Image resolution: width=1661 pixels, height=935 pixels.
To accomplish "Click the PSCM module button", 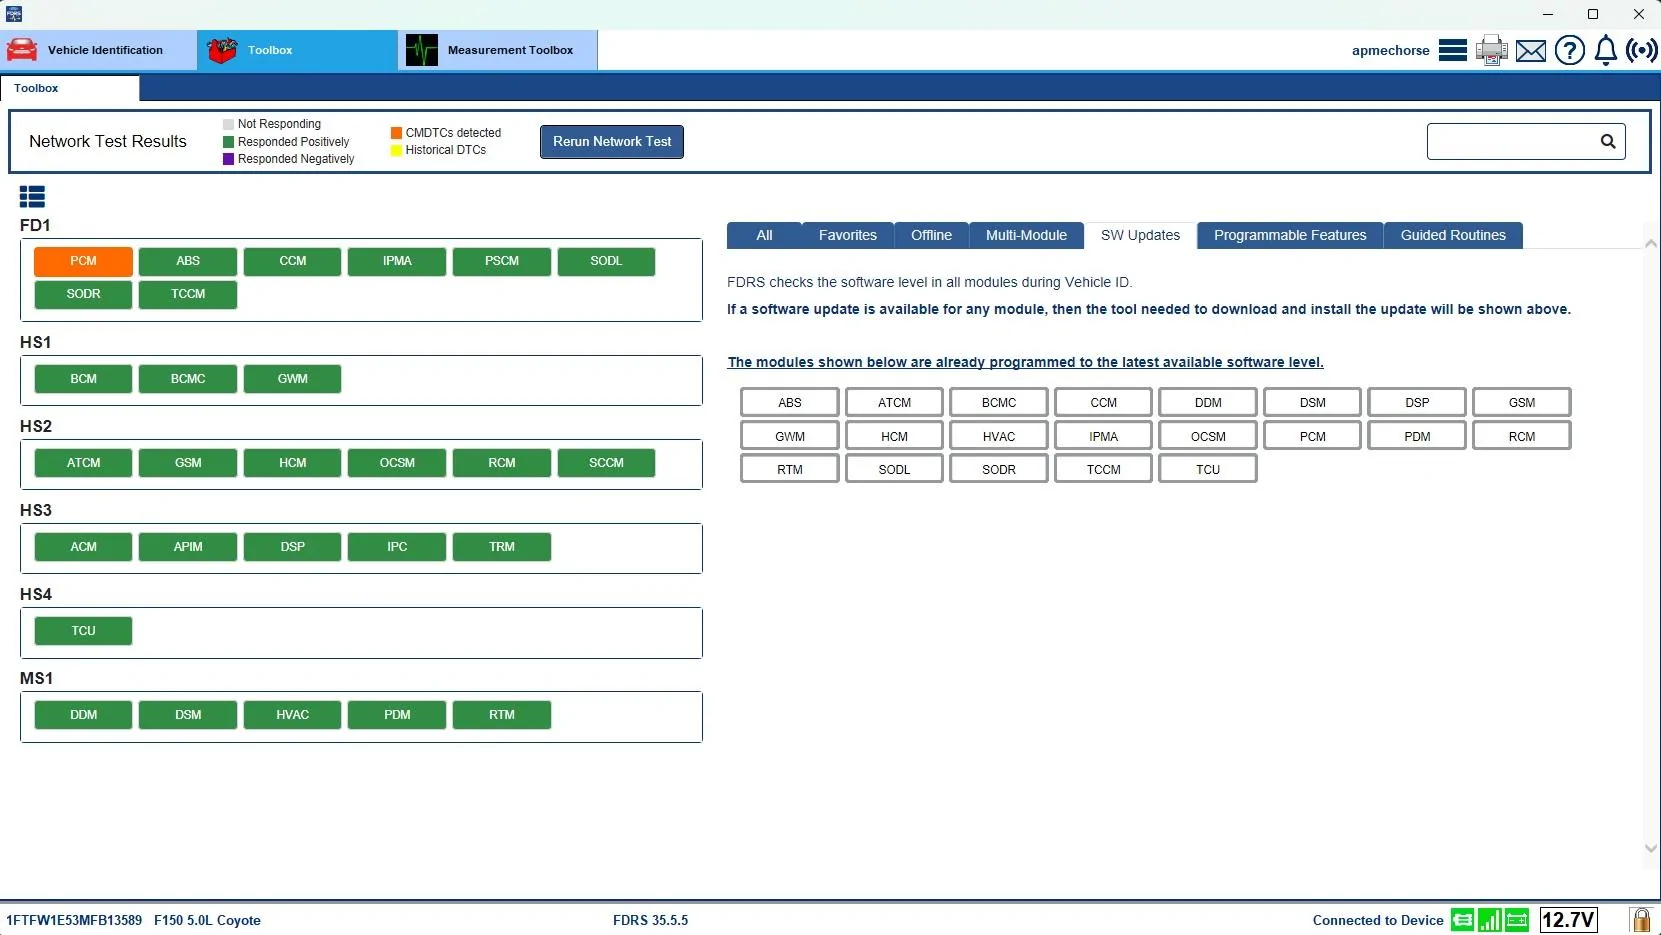I will [x=502, y=261].
